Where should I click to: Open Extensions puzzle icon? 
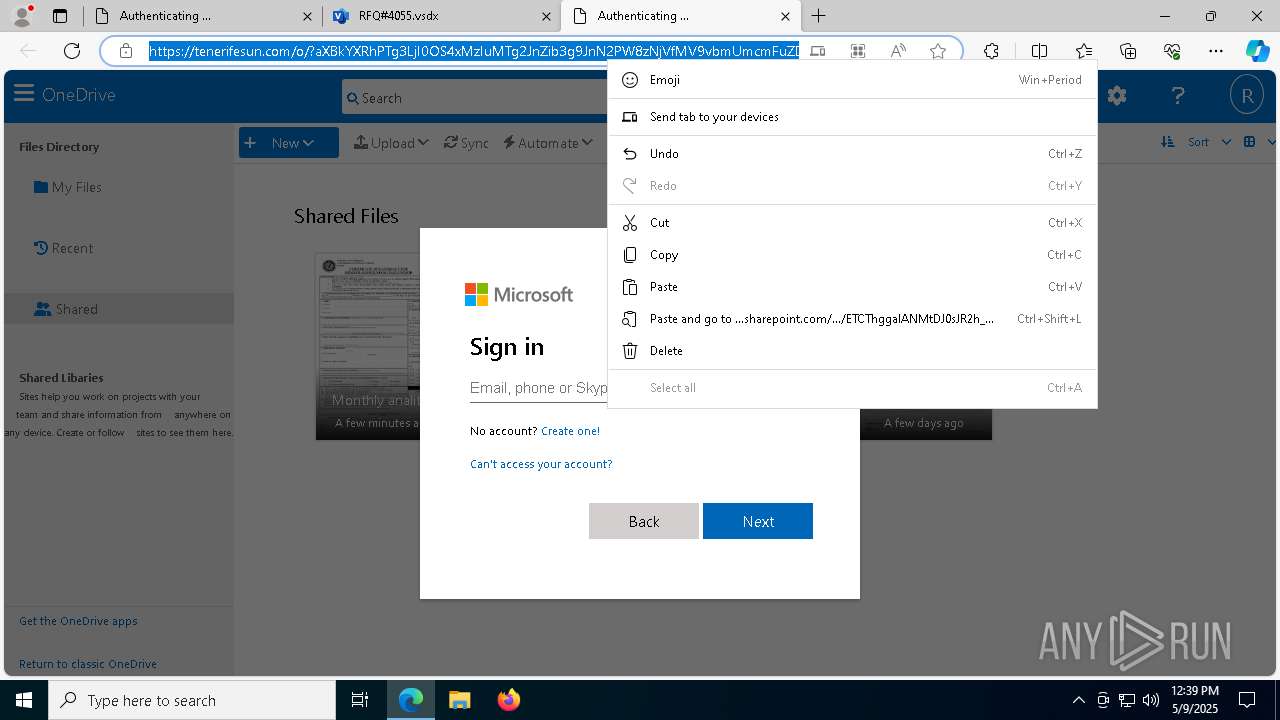(x=991, y=51)
